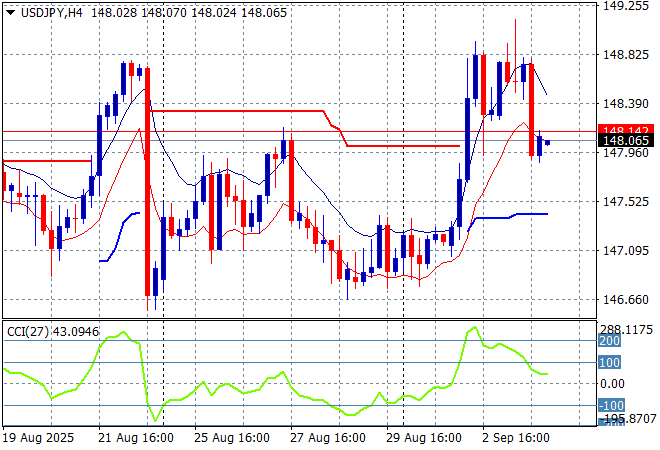Select the 149.255 price axis label
Image resolution: width=660 pixels, height=450 pixels.
click(626, 6)
